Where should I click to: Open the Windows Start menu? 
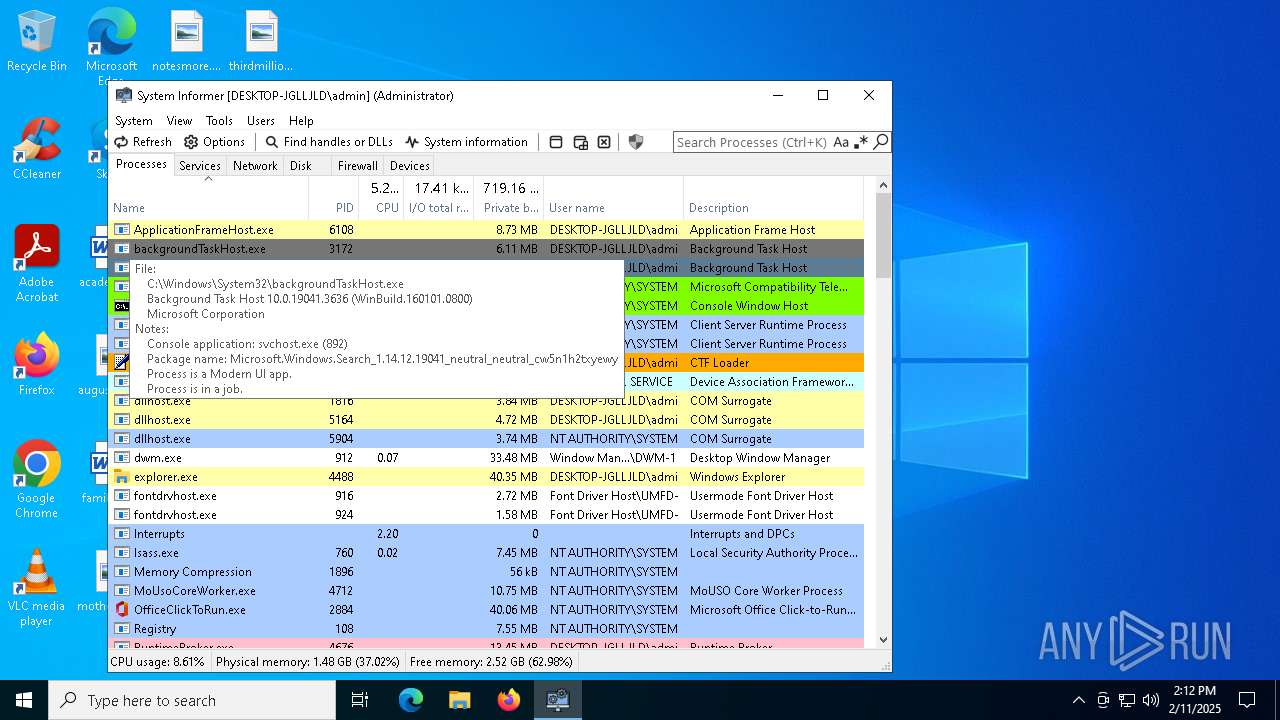[24, 700]
